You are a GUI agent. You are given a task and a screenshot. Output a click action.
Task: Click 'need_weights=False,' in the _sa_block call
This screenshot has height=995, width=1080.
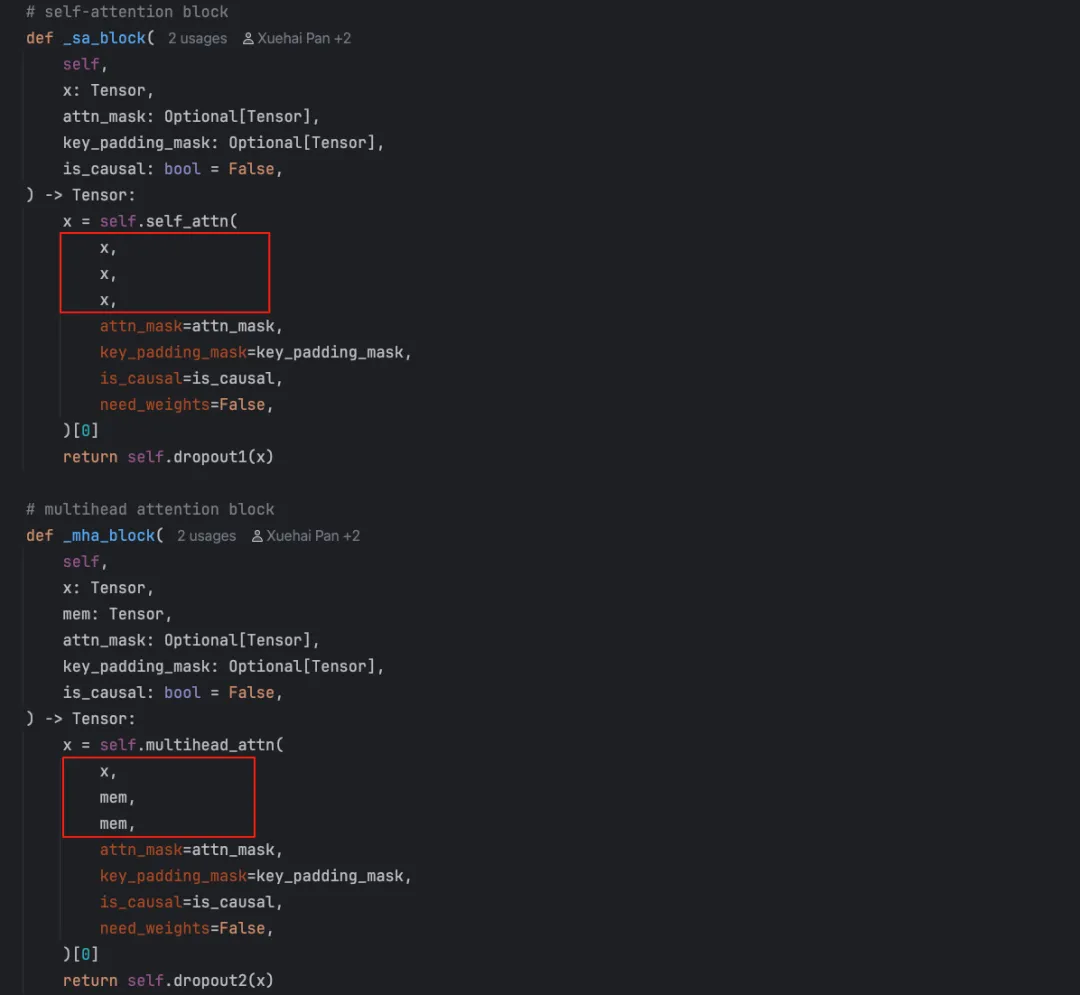tap(187, 405)
